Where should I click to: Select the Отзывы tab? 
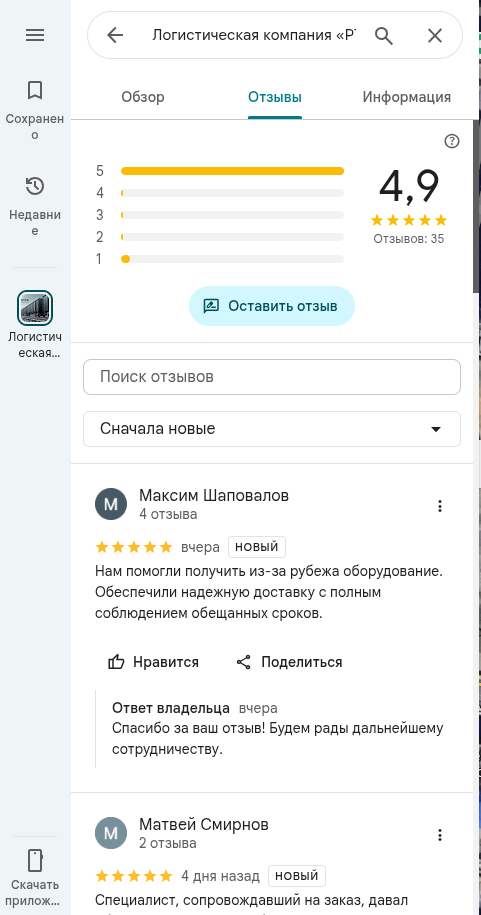point(275,97)
